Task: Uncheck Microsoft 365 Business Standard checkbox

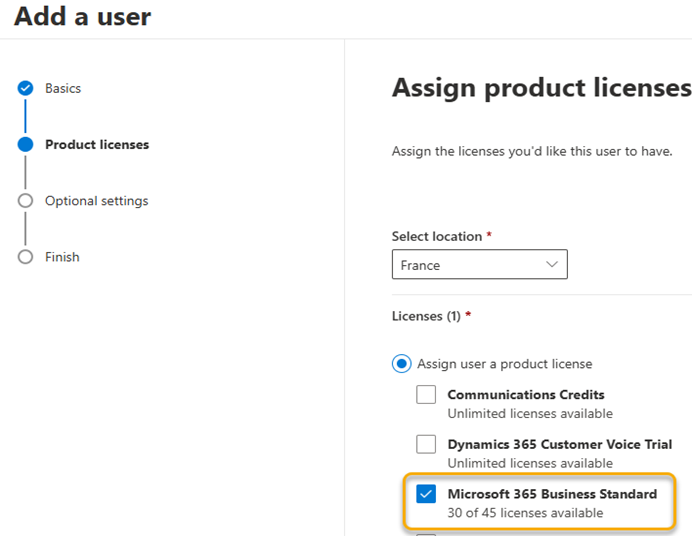Action: click(426, 494)
